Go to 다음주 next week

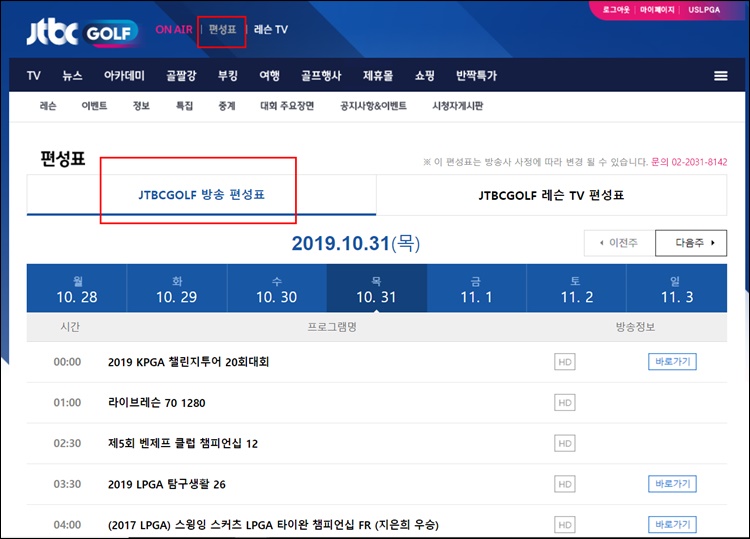[x=691, y=243]
